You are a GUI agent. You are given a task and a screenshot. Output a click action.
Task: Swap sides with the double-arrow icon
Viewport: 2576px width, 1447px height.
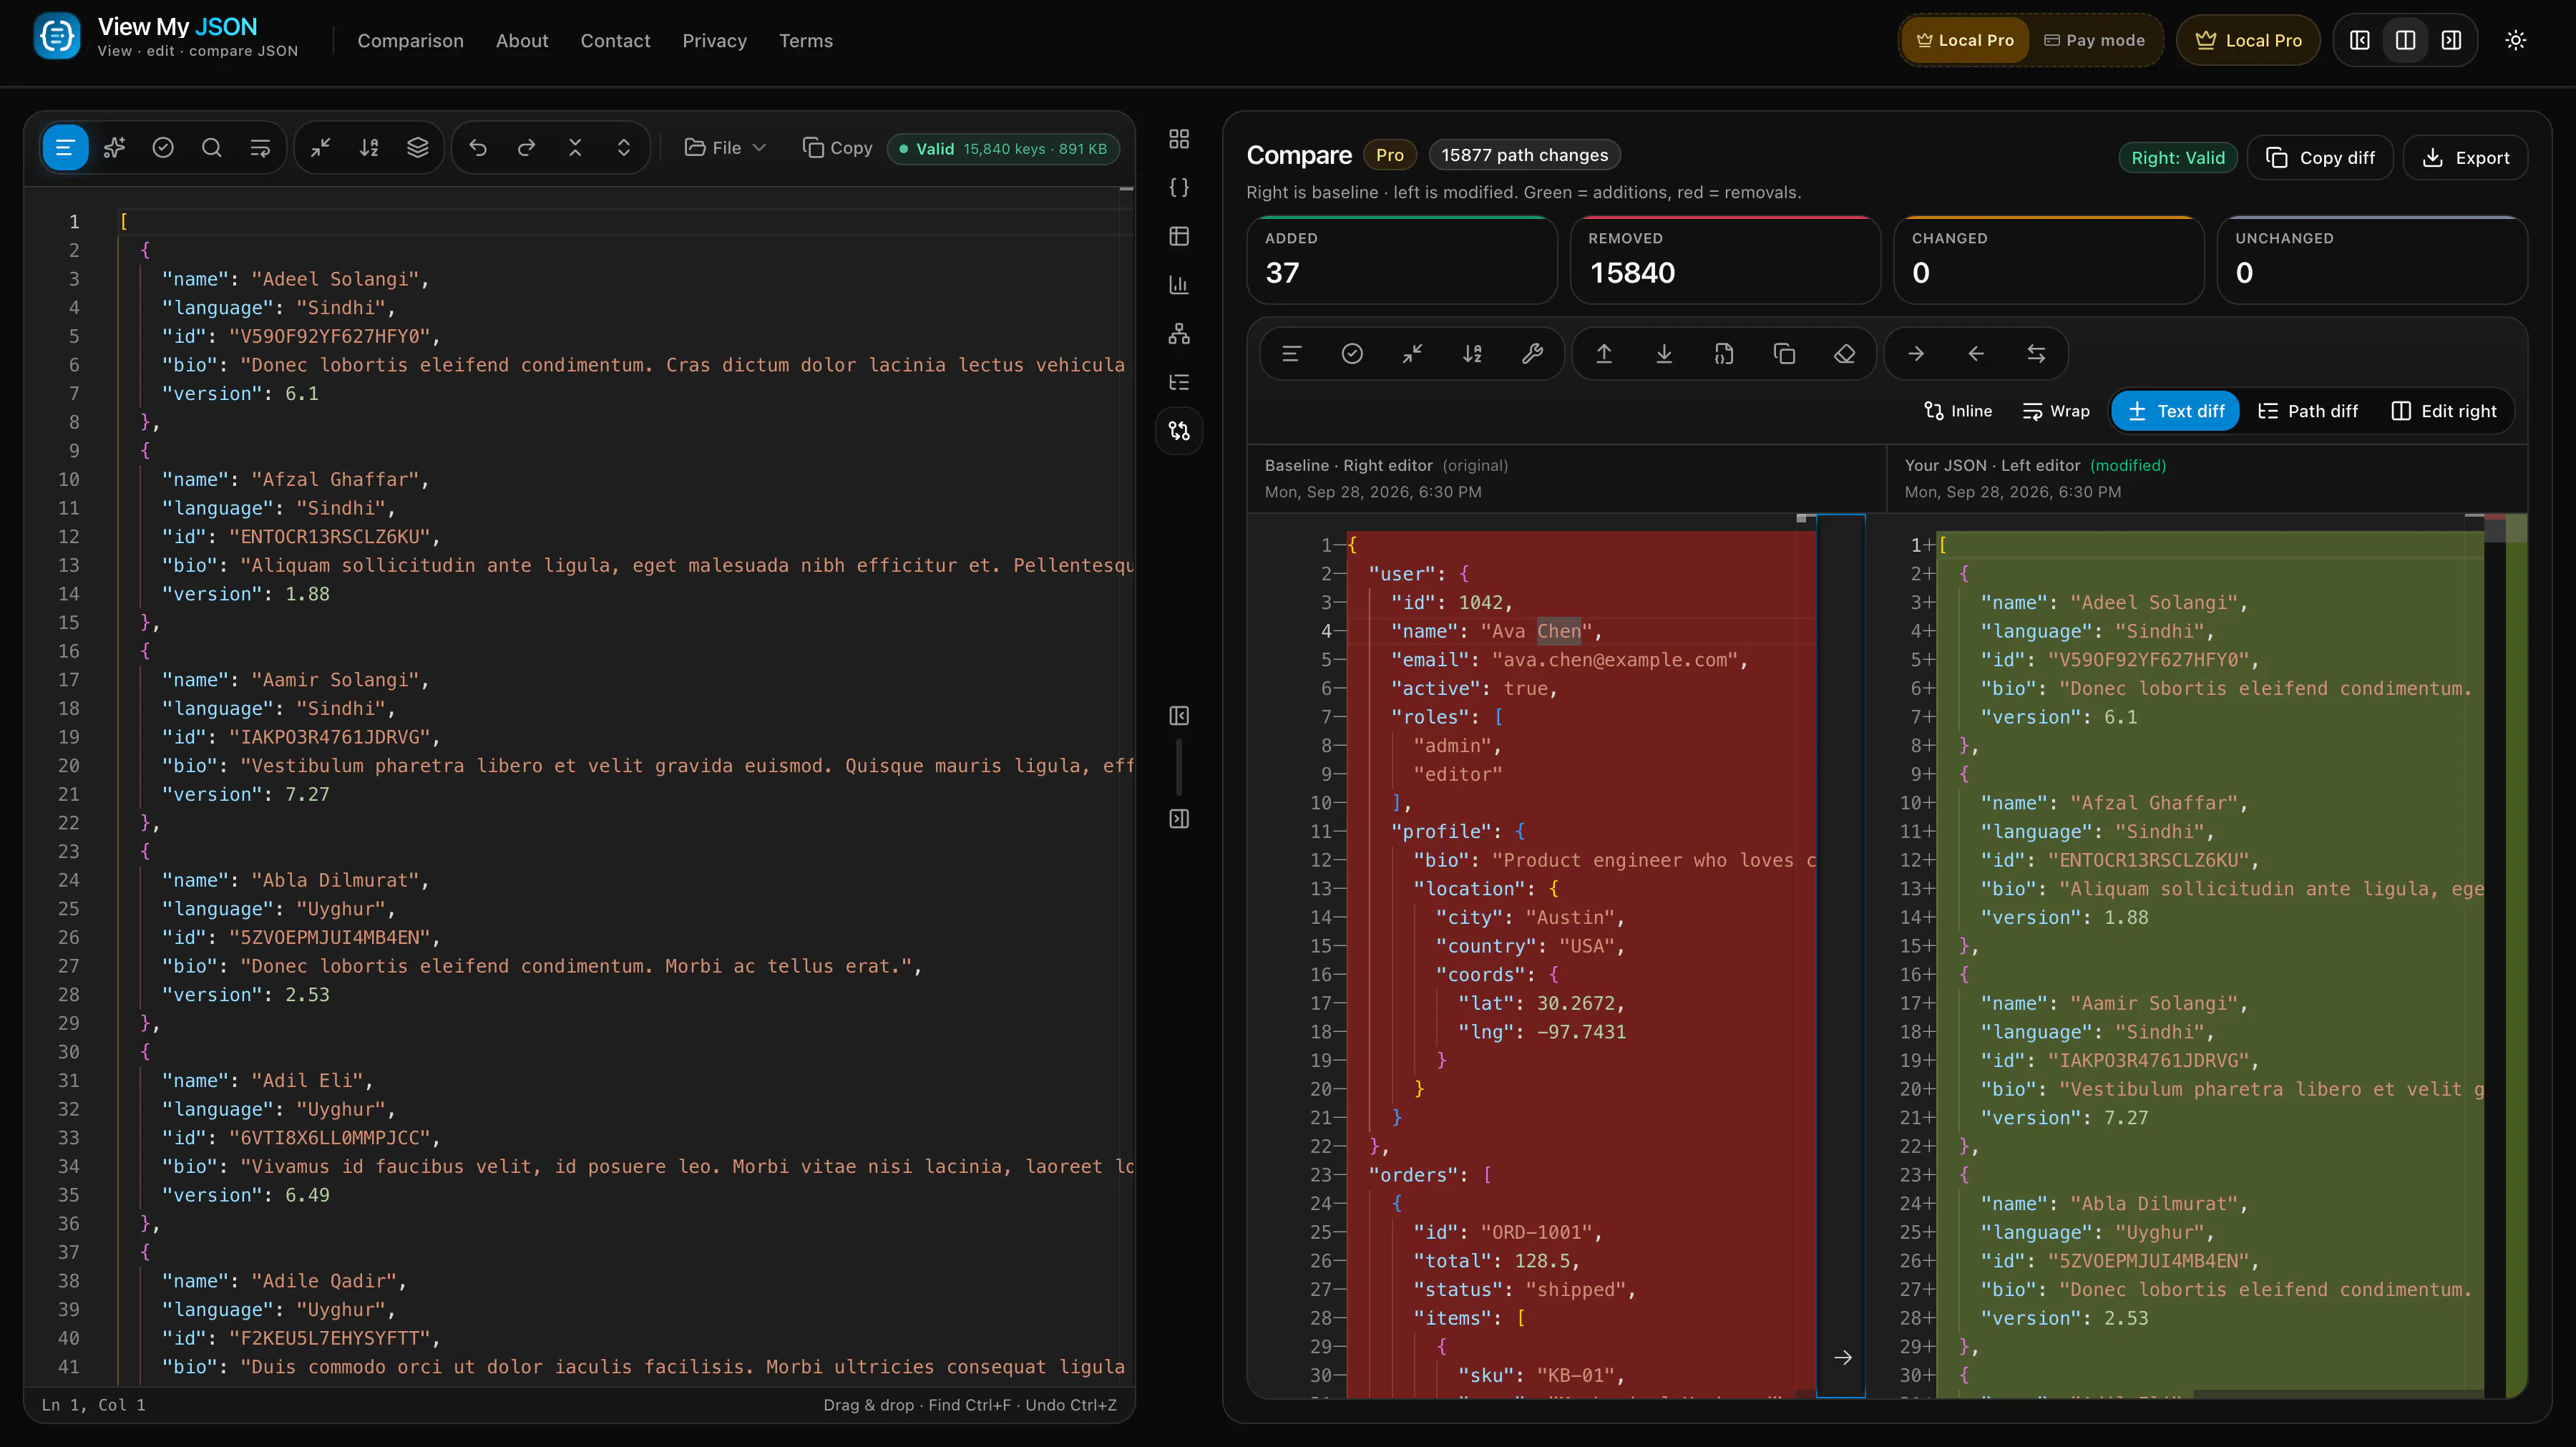[2036, 354]
